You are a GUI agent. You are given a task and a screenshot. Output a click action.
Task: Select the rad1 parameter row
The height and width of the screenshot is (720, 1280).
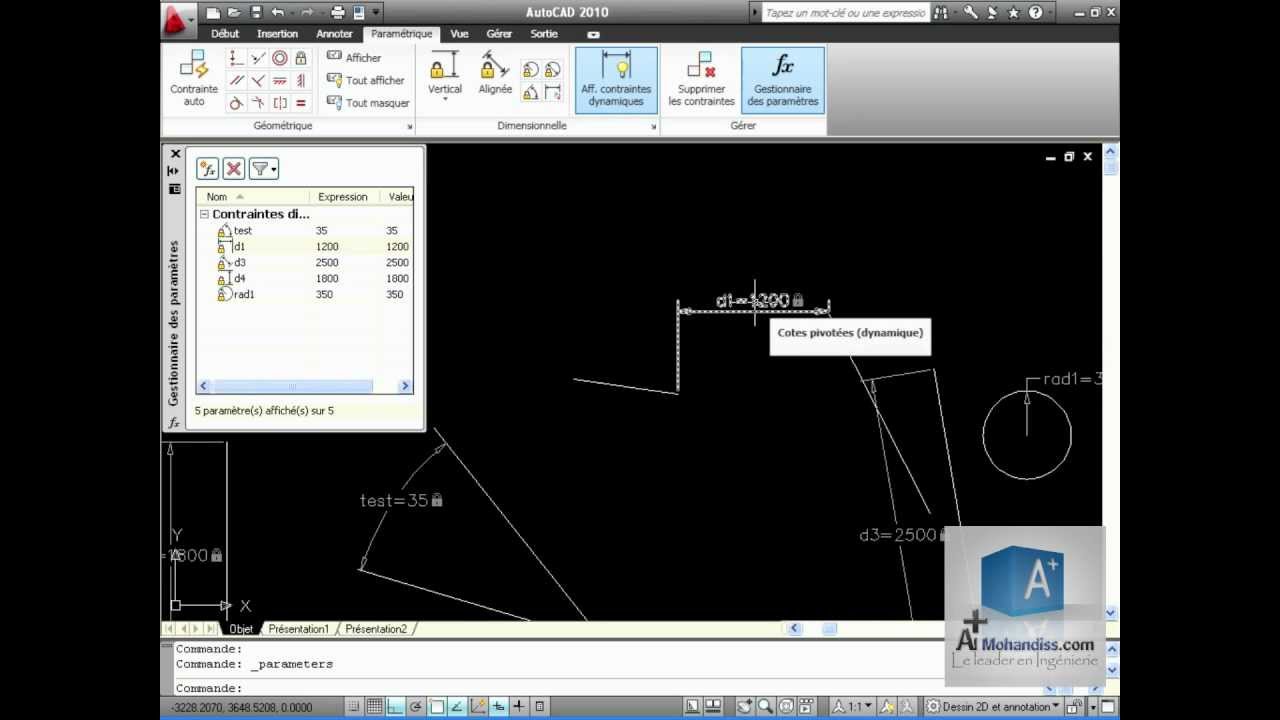tap(305, 294)
